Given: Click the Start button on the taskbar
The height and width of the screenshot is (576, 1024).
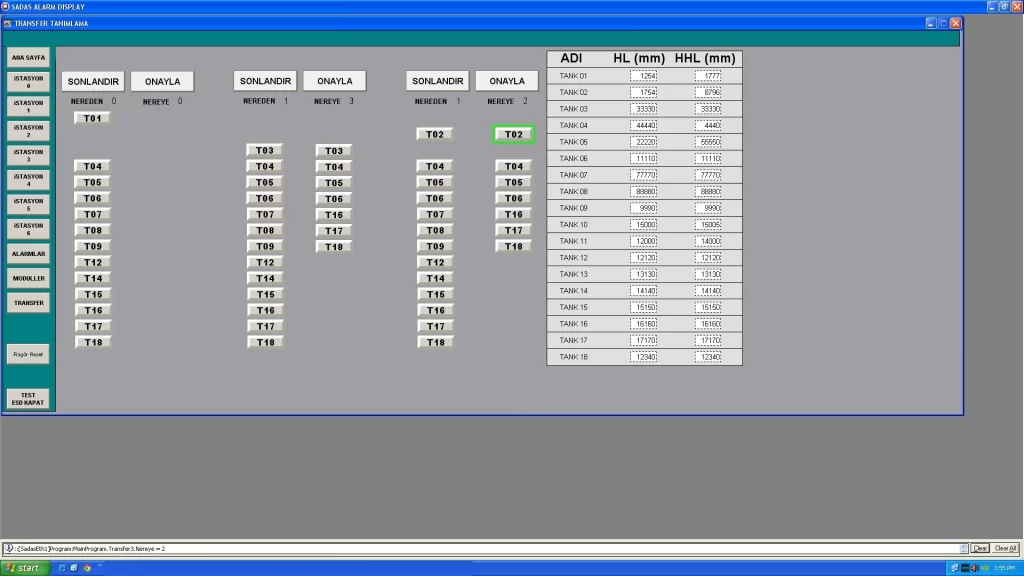Looking at the screenshot, I should 22,568.
